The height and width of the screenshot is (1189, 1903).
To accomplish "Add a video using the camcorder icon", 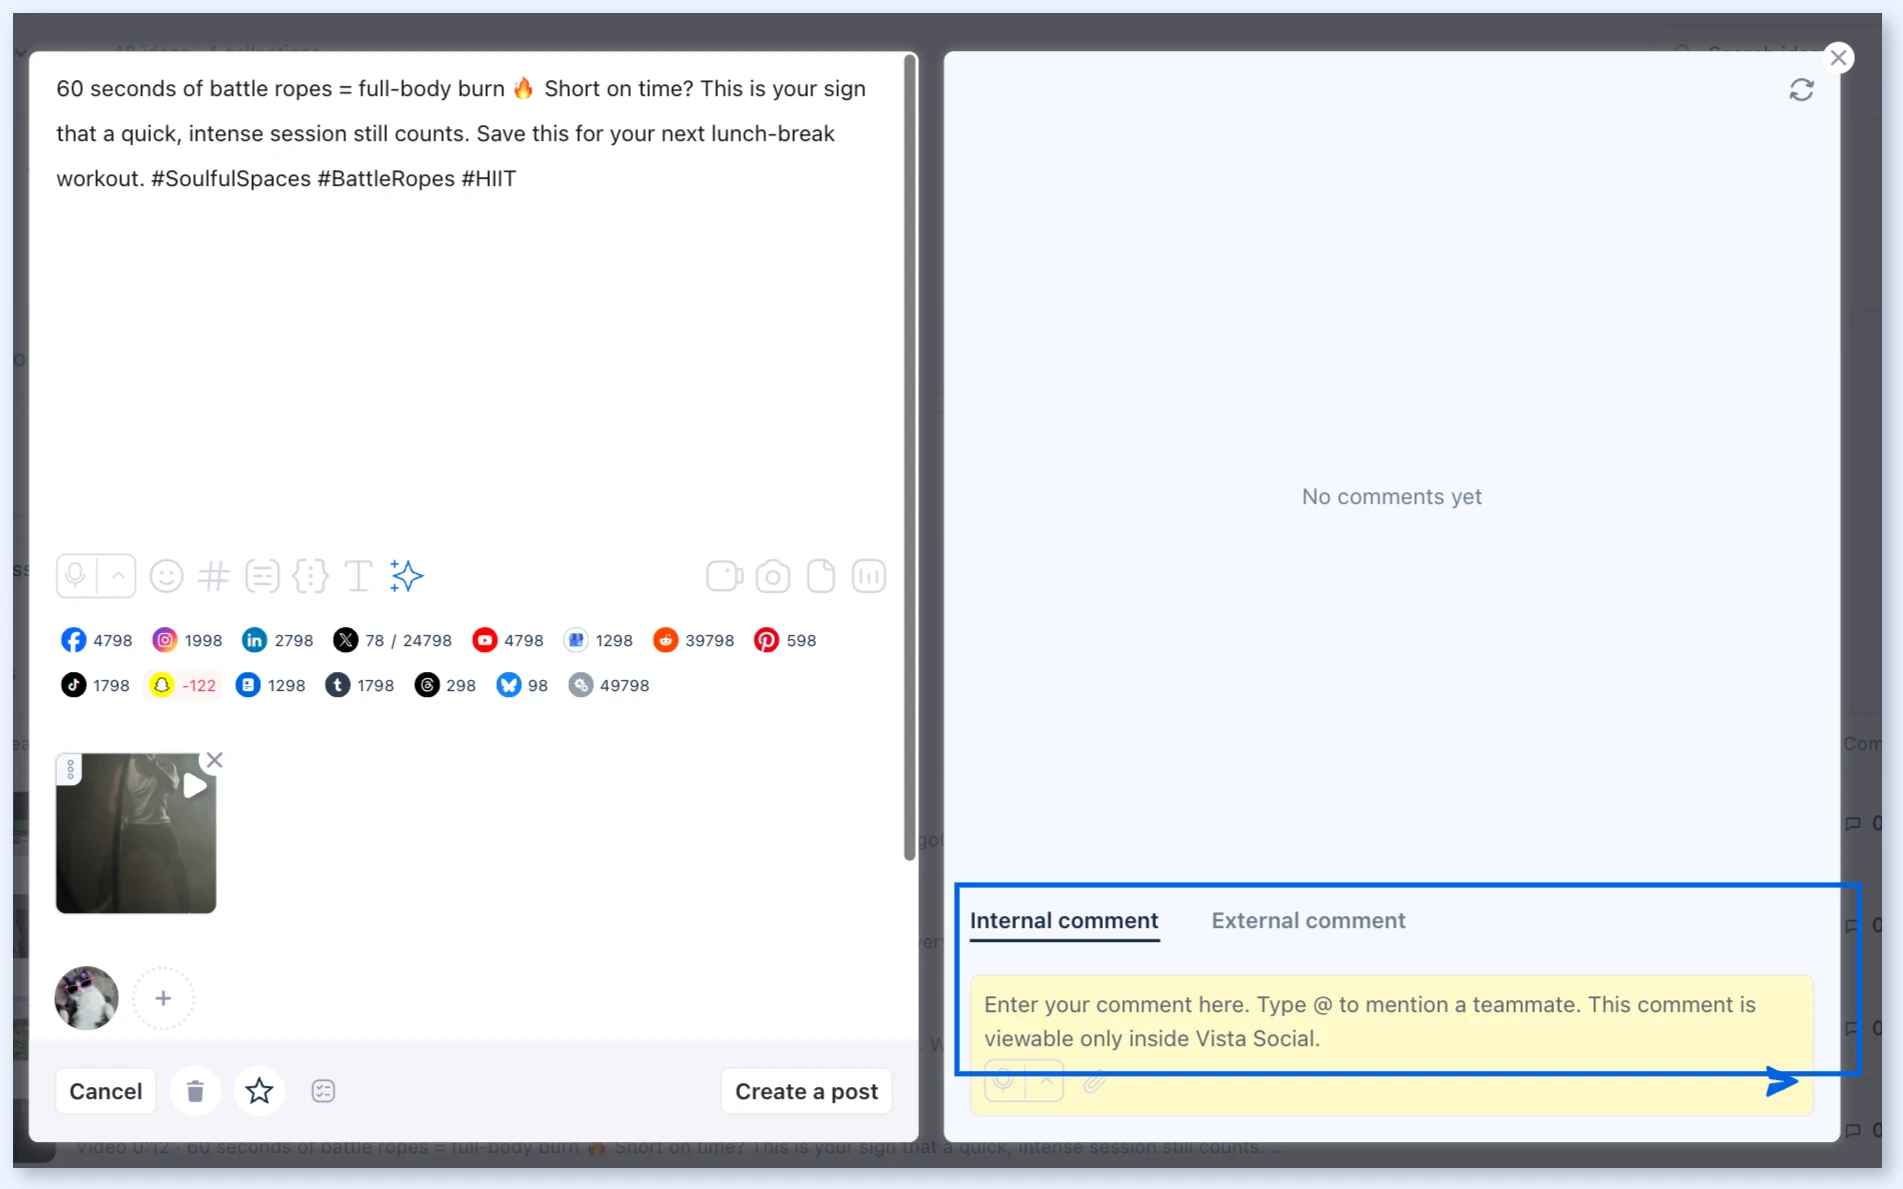I will (x=725, y=576).
